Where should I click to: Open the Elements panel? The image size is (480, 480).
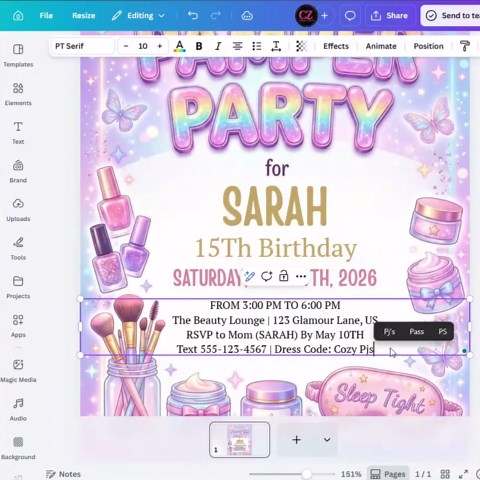coord(18,94)
